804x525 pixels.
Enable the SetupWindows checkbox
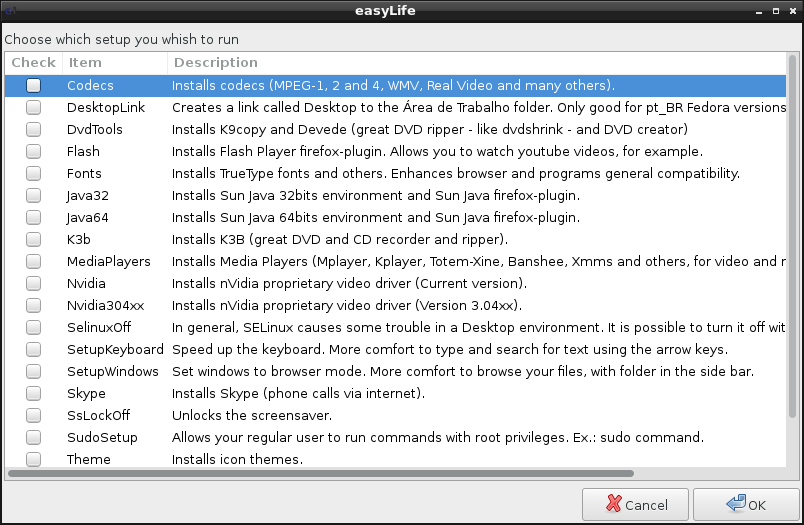tap(33, 372)
